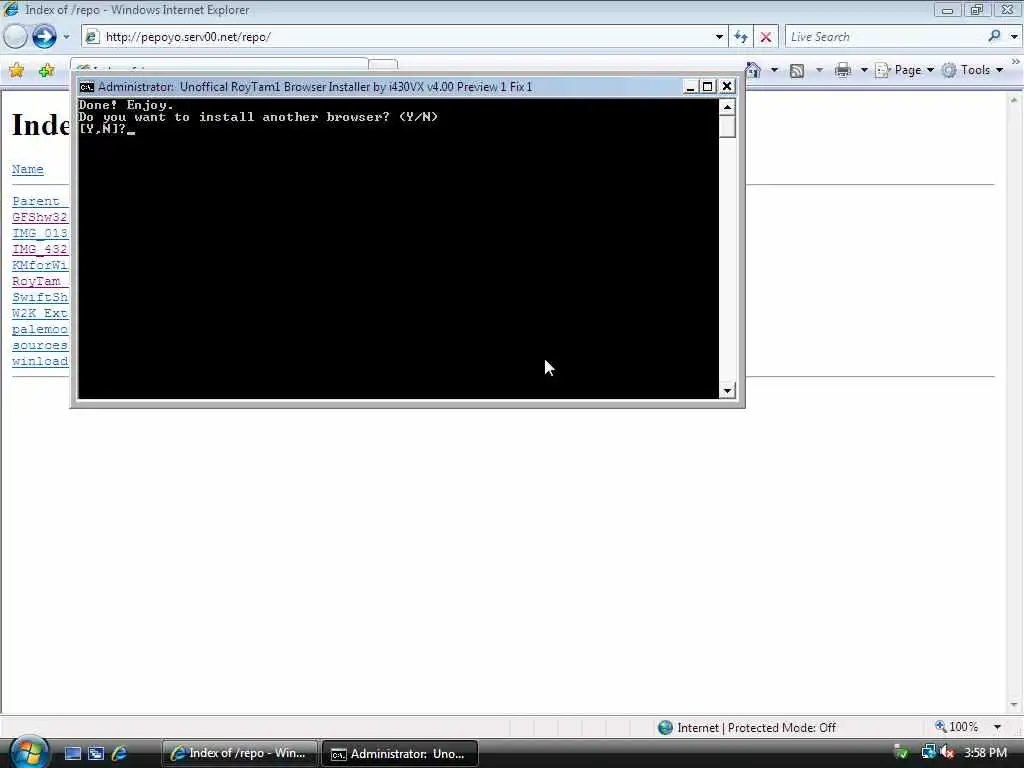Open the search provider options dropdown
The height and width of the screenshot is (768, 1024).
click(1014, 37)
